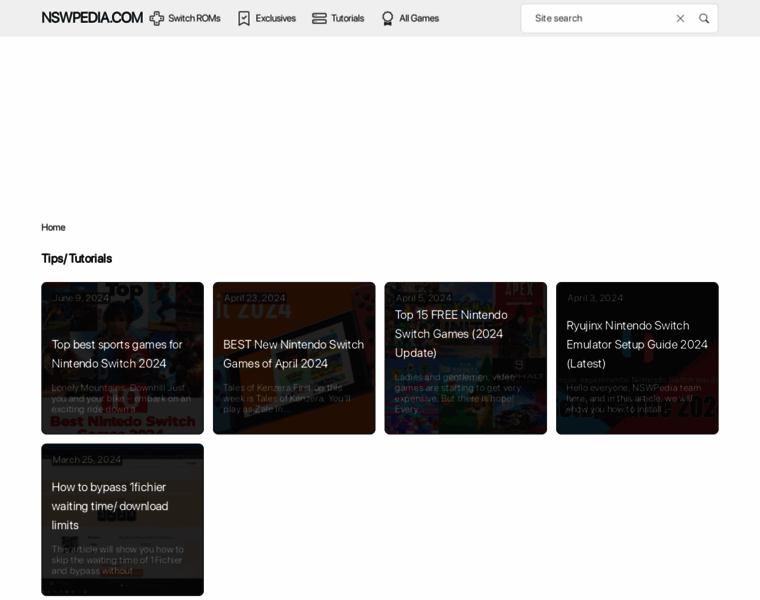Screen dimensions: 760x600
Task: Click the April 23, 2024 date text
Action: (x=254, y=298)
